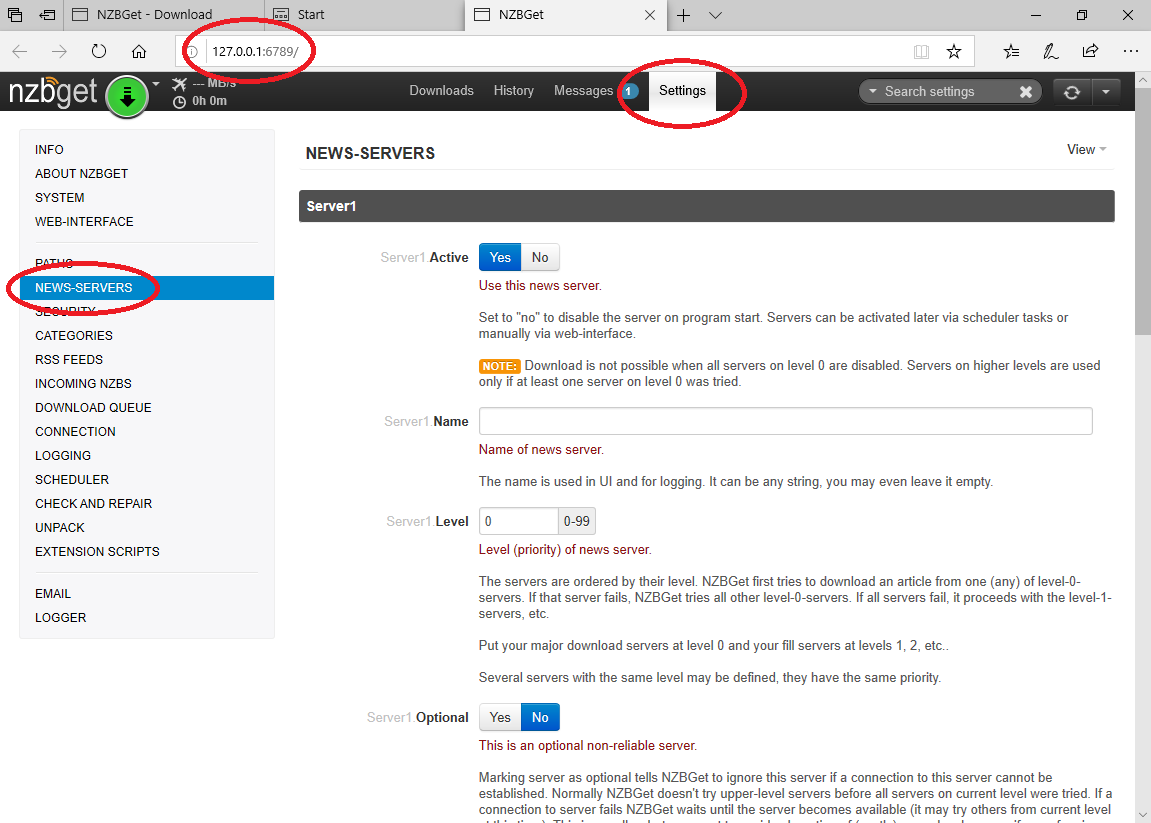The width and height of the screenshot is (1151, 823).
Task: Open INCOMING NZBS settings section
Action: pos(83,383)
